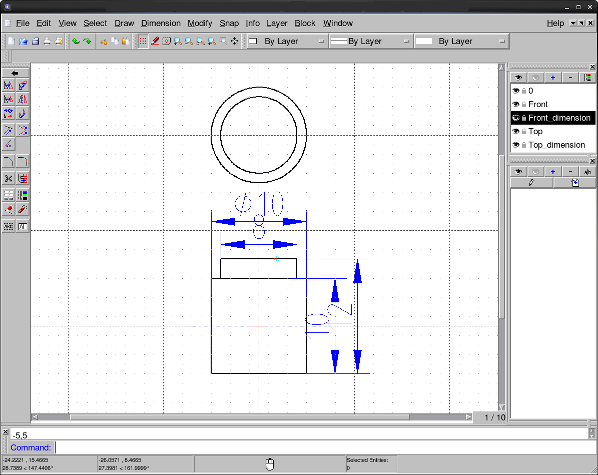Toggle the red dotted grid button
The width and height of the screenshot is (598, 475).
143,41
